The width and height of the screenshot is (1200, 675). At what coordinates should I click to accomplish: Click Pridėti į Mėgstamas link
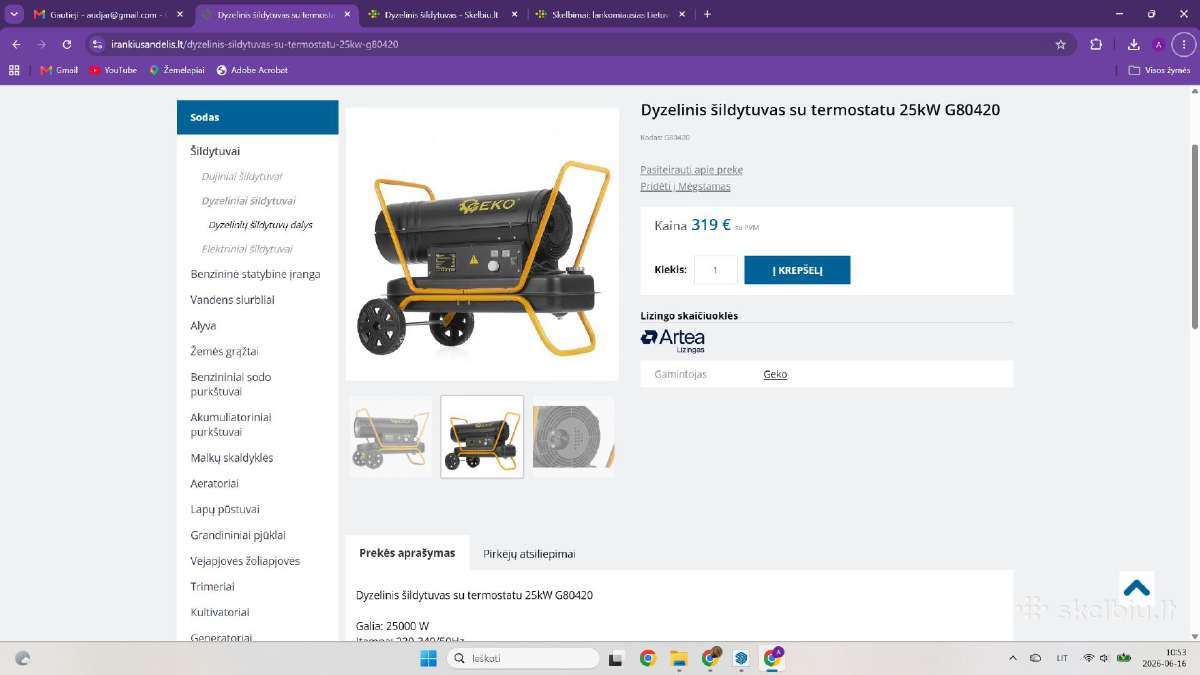tap(686, 187)
